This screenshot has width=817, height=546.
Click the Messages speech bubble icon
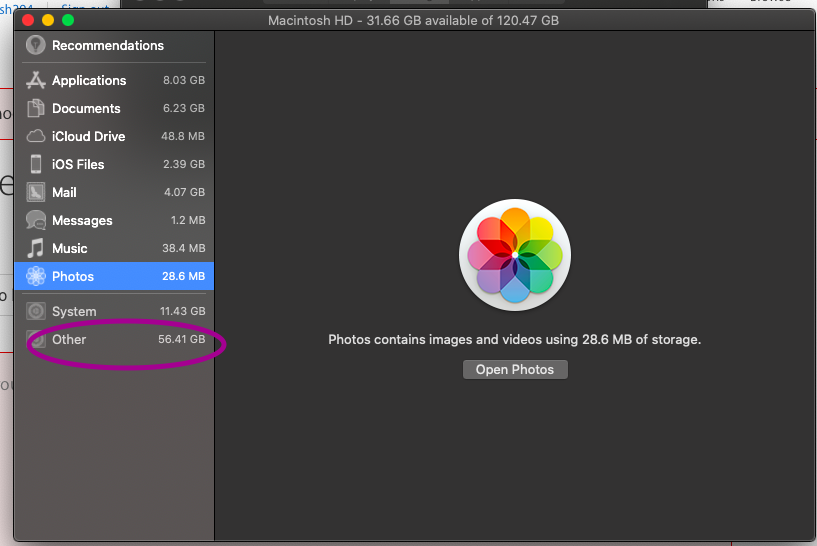(x=36, y=220)
